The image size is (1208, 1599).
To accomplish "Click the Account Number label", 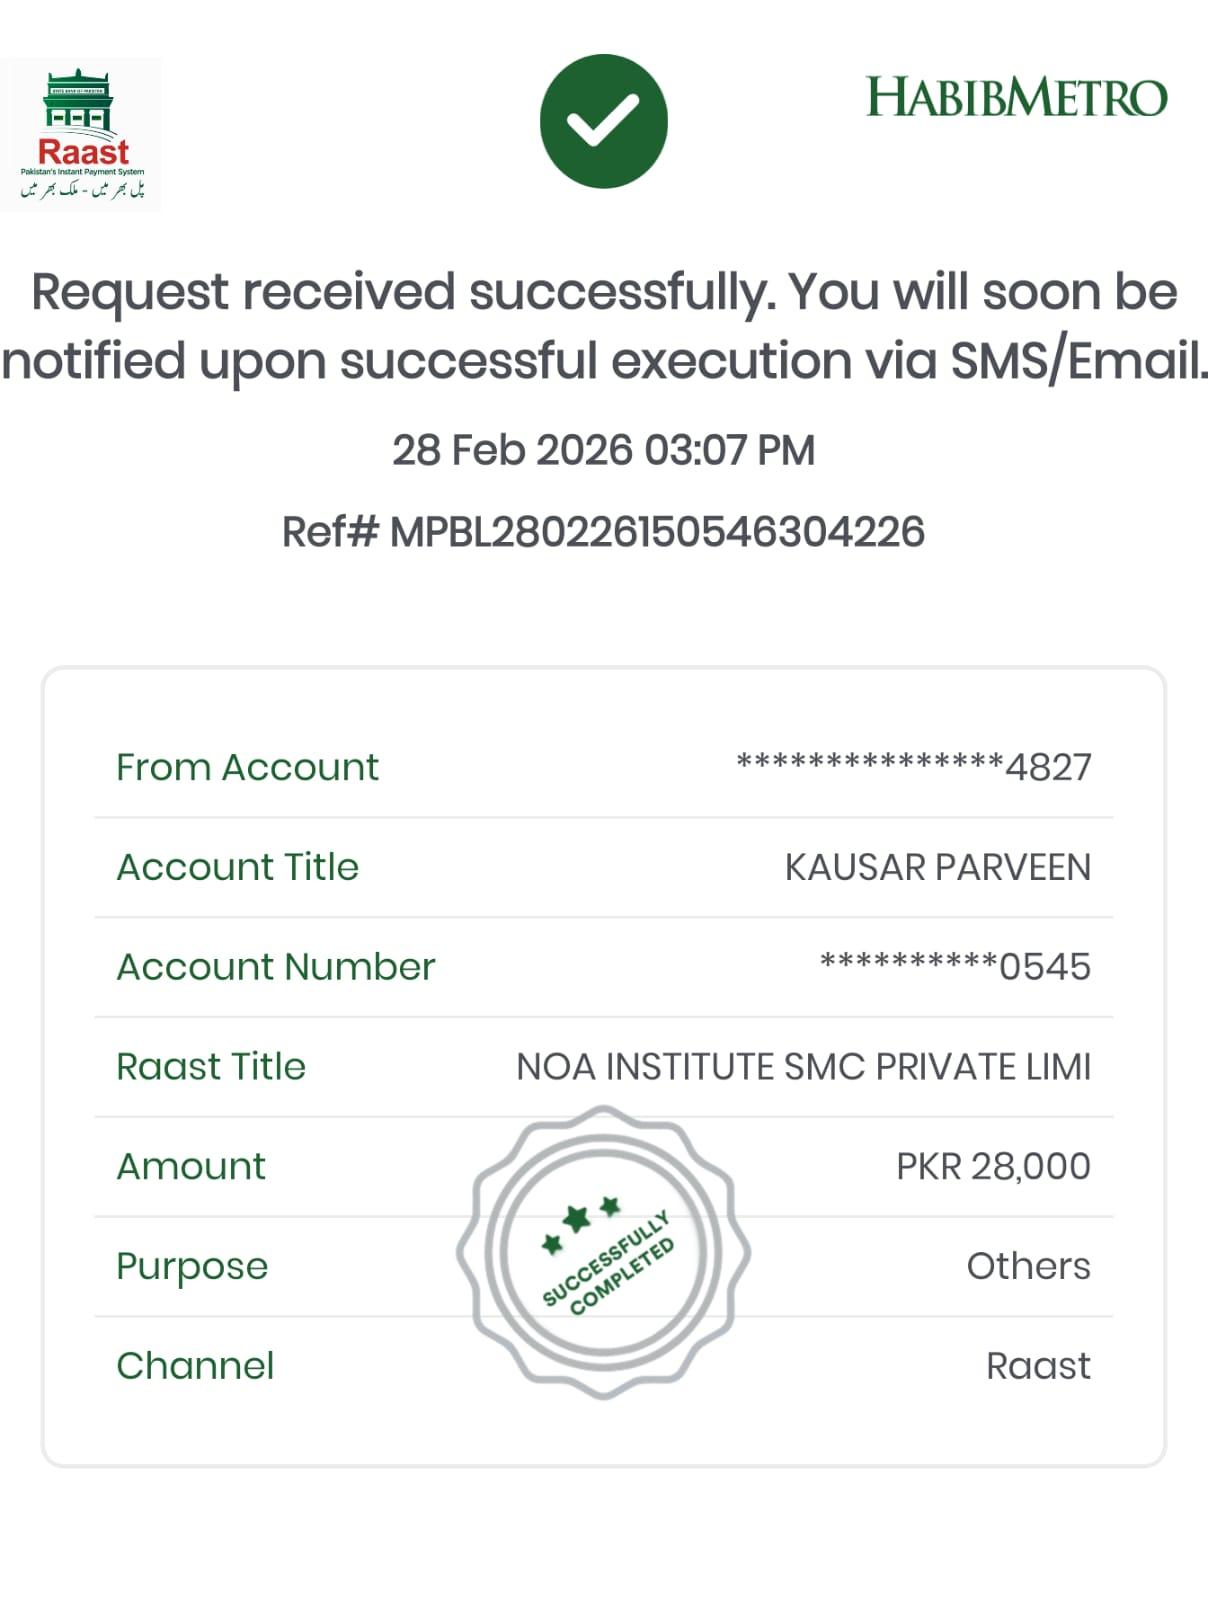I will tap(276, 967).
